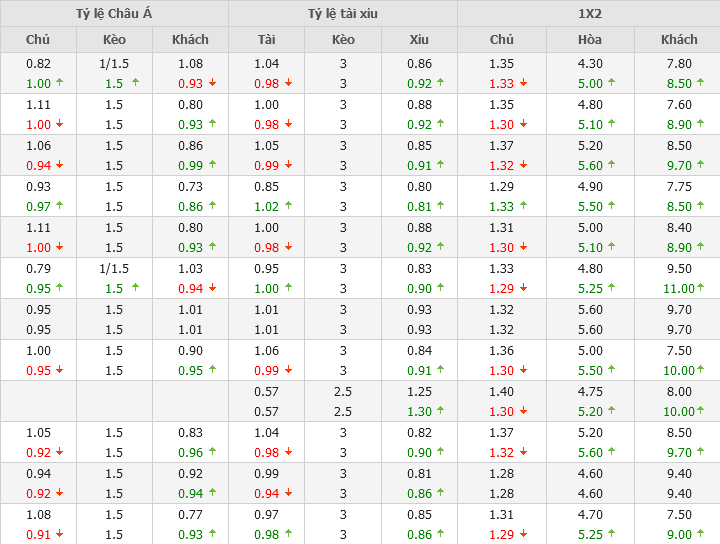Click the 1.25 Xiu odds cell
720x544 pixels.
(x=419, y=392)
